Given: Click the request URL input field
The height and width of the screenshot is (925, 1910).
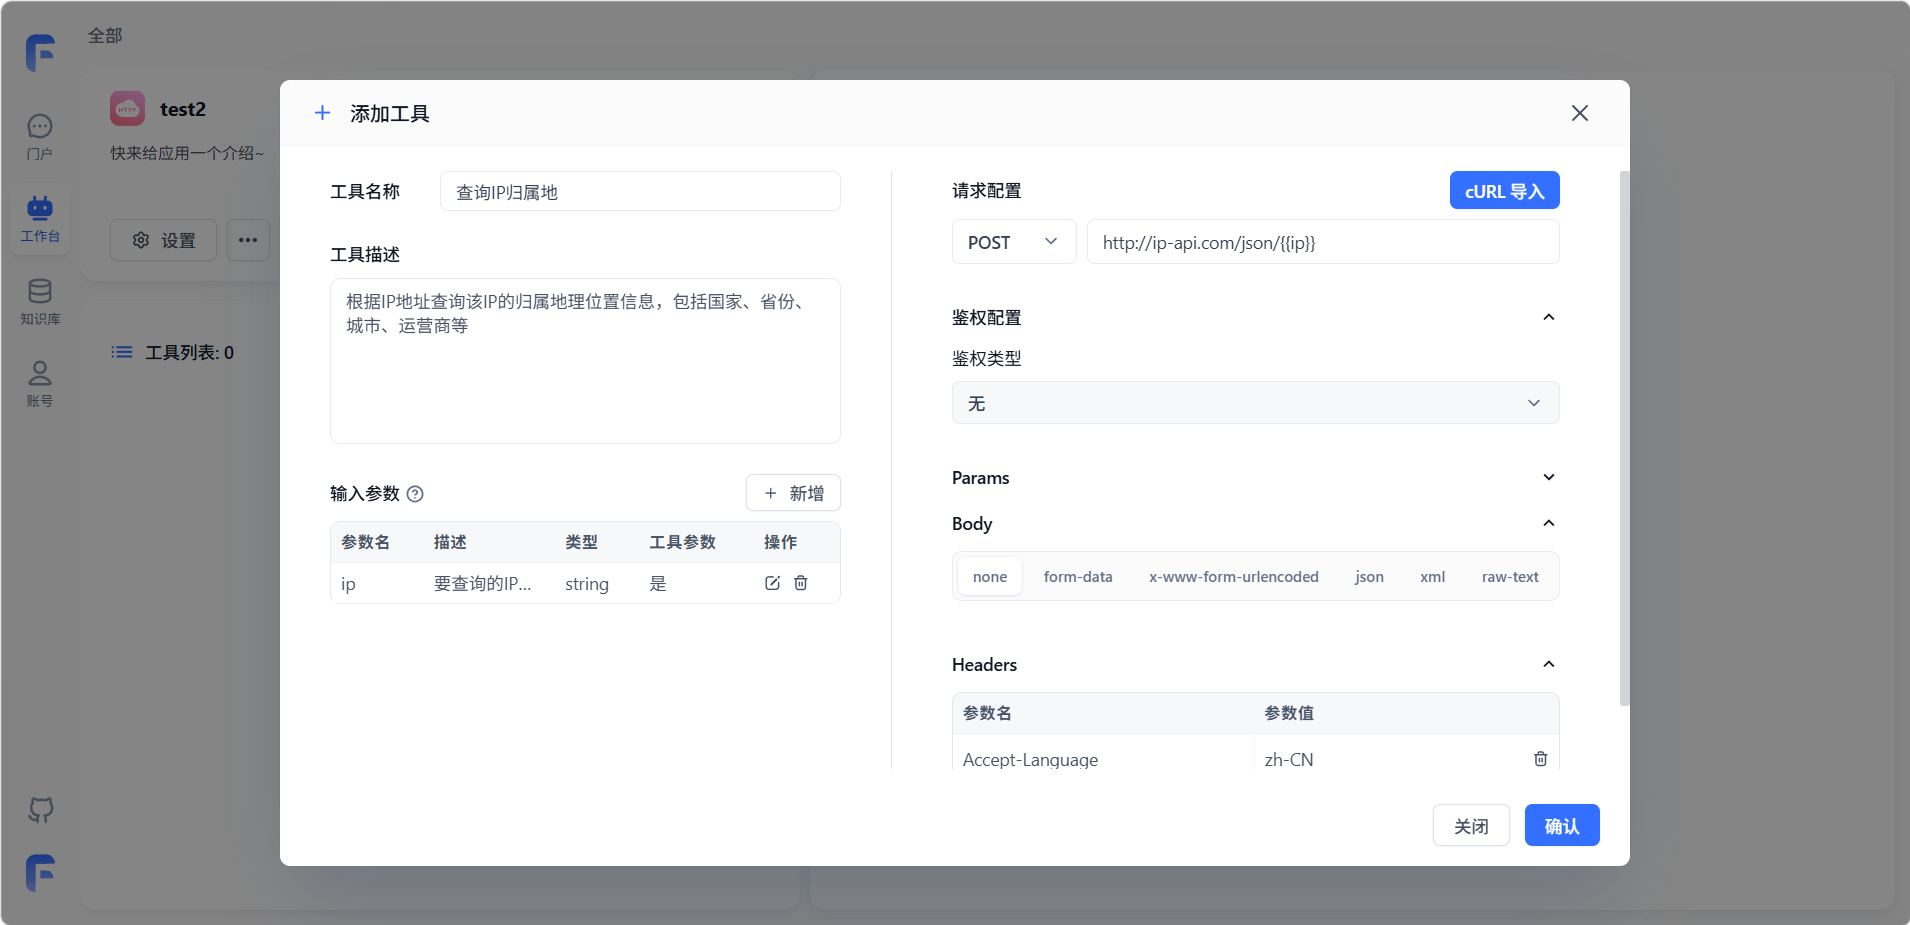Looking at the screenshot, I should (1322, 242).
